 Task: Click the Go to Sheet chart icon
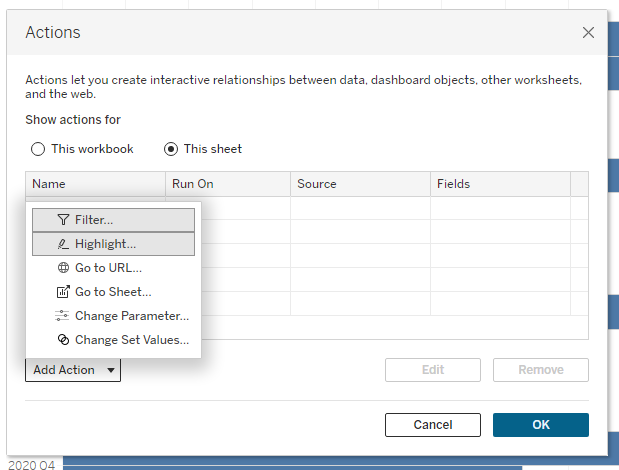[x=63, y=292]
